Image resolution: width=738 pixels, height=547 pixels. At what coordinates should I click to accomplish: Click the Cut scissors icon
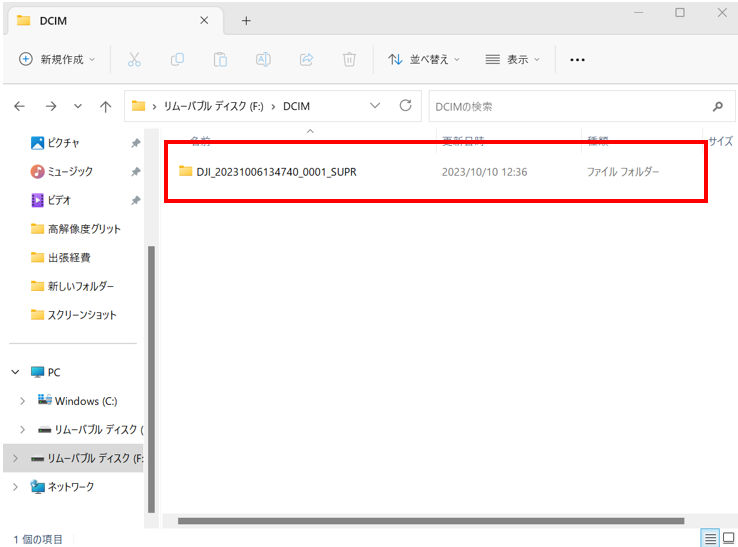coord(134,59)
